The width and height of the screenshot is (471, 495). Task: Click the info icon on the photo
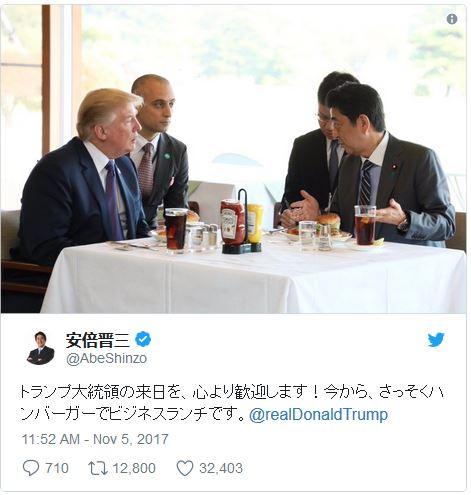click(x=452, y=19)
